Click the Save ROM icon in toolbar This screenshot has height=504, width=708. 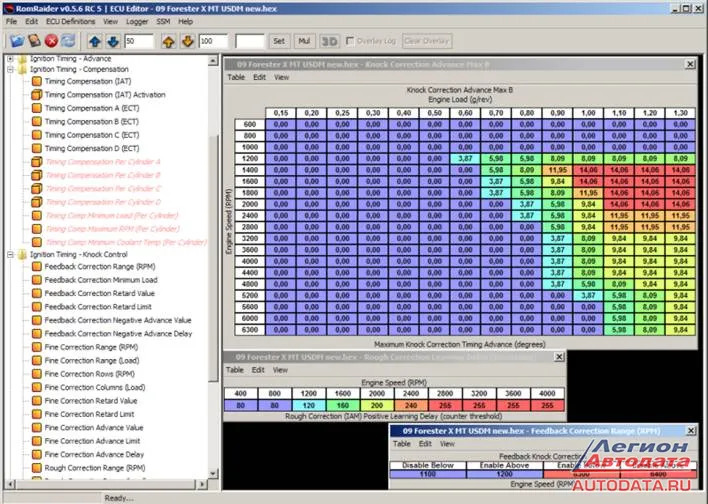(x=34, y=41)
